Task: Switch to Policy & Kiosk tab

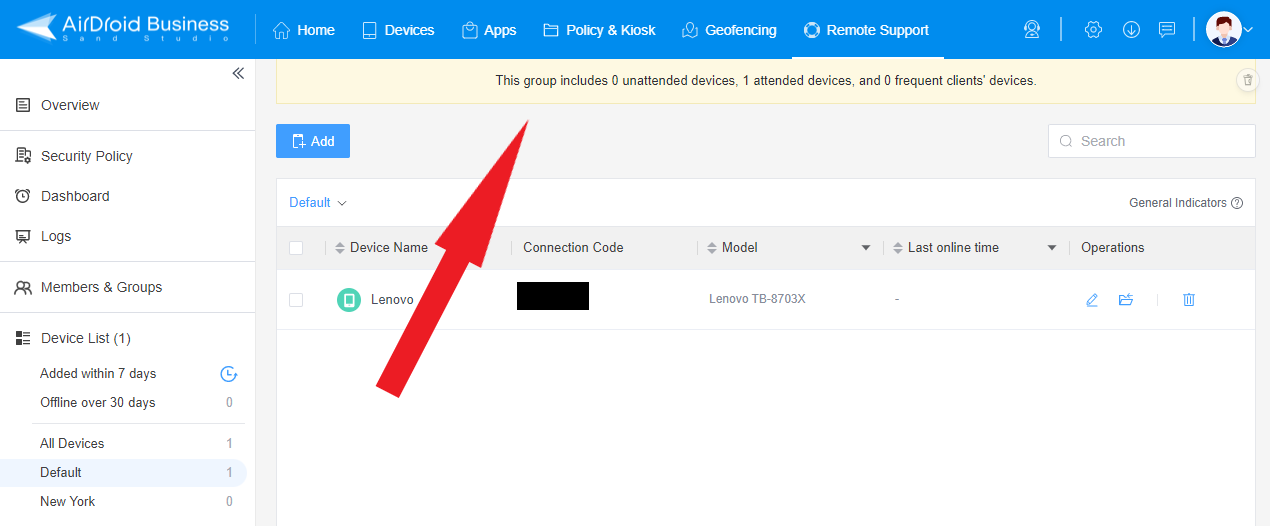Action: tap(599, 30)
